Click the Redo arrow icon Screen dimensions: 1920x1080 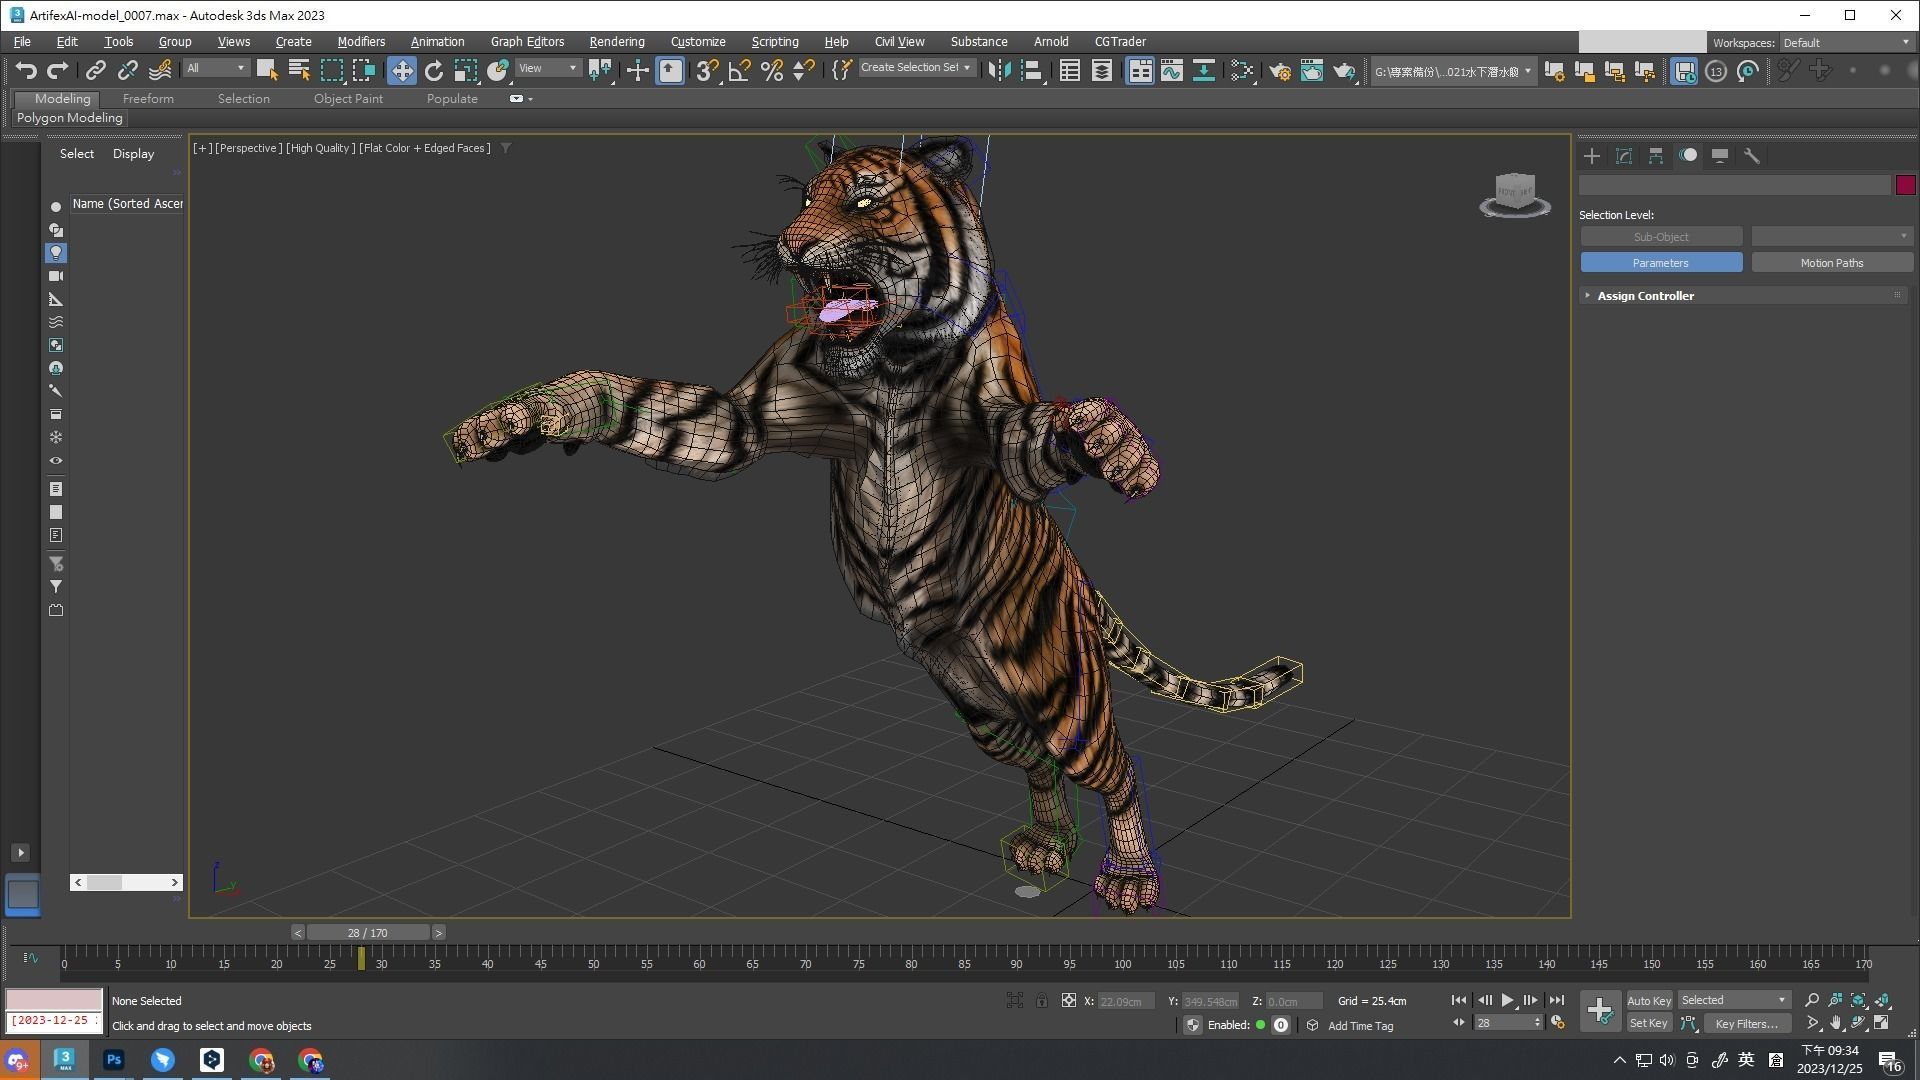point(58,70)
